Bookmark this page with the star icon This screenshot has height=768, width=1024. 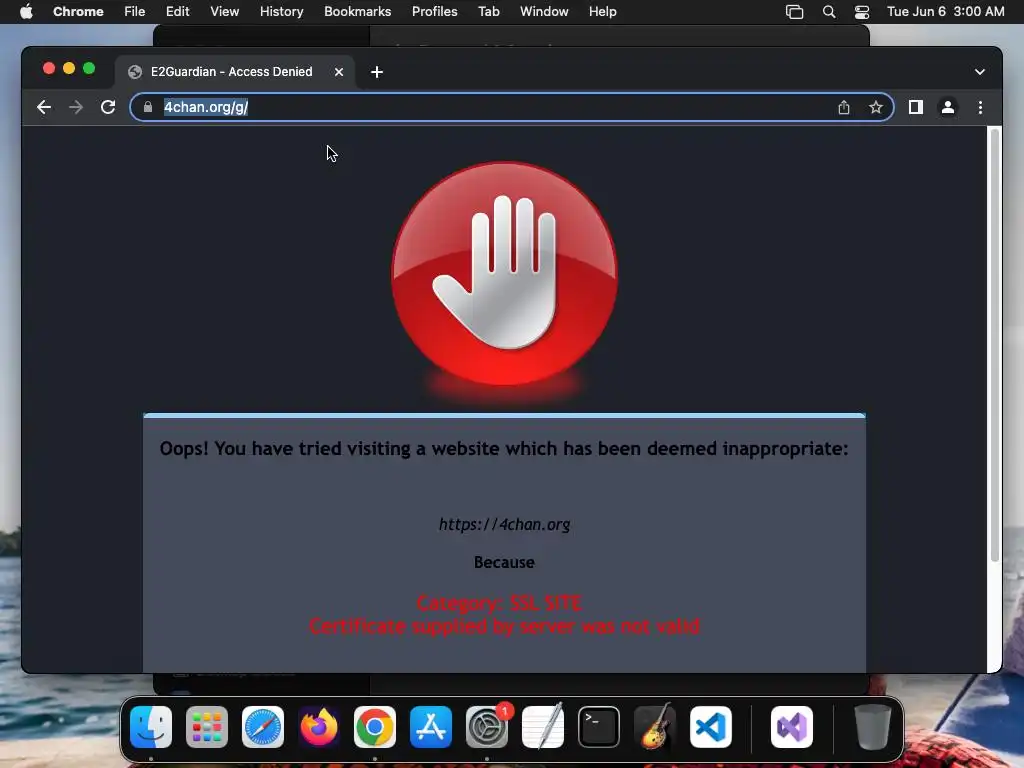876,107
